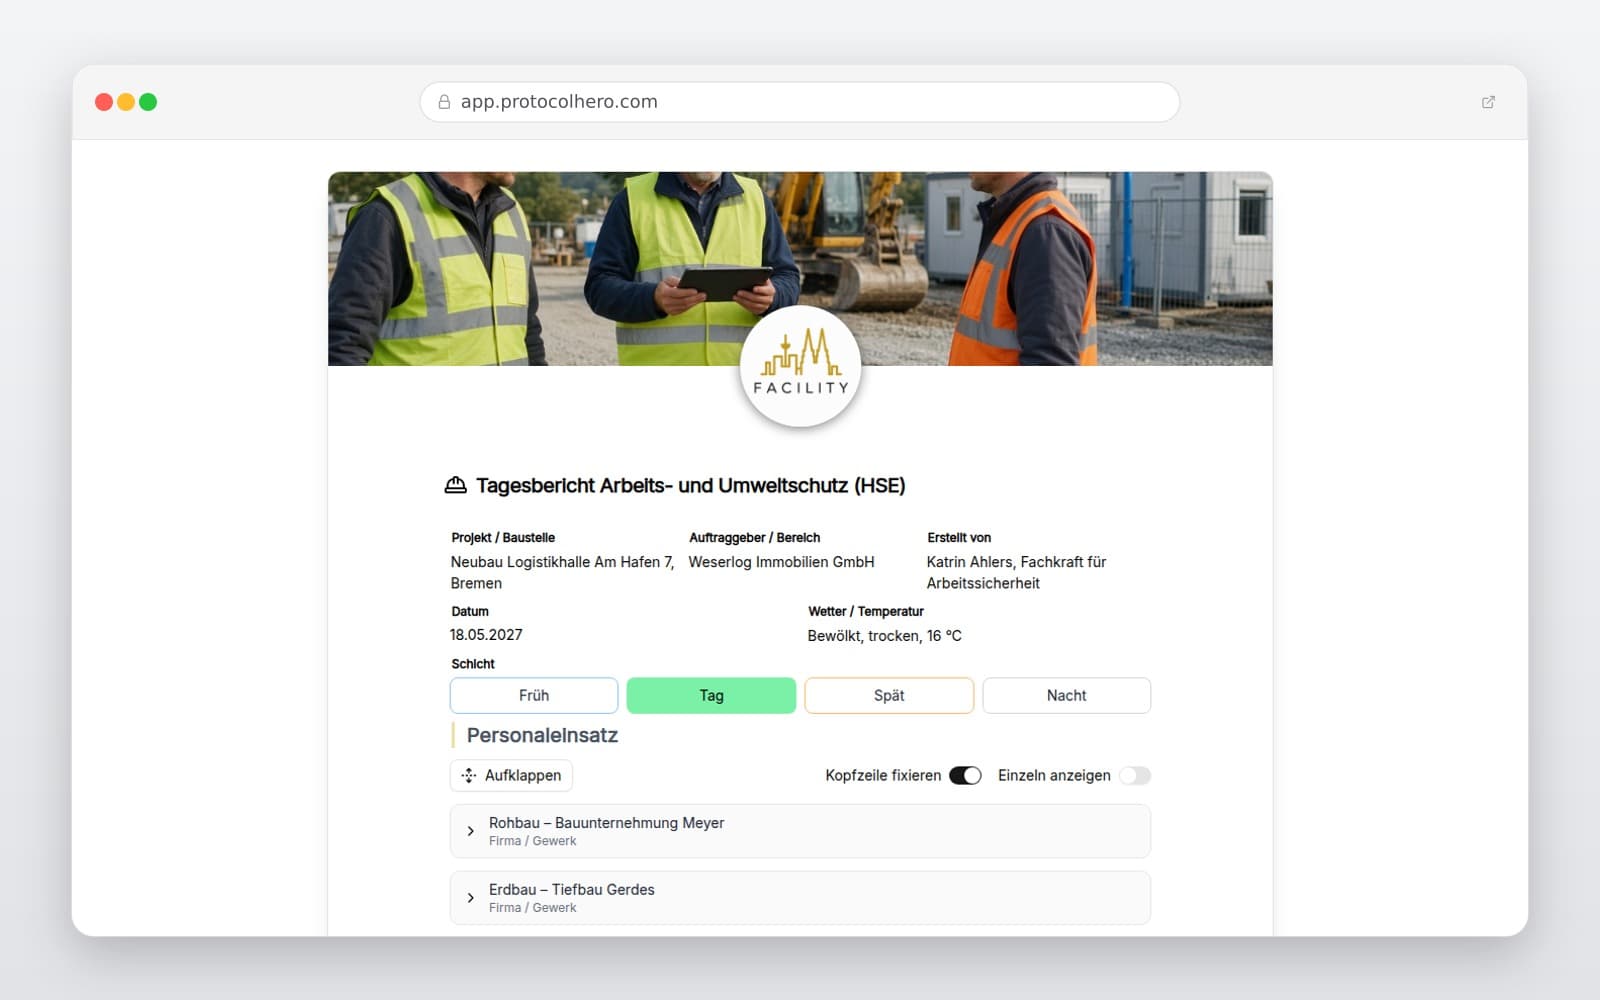Viewport: 1600px width, 1000px height.
Task: Select the Tag shift option
Action: pos(711,696)
